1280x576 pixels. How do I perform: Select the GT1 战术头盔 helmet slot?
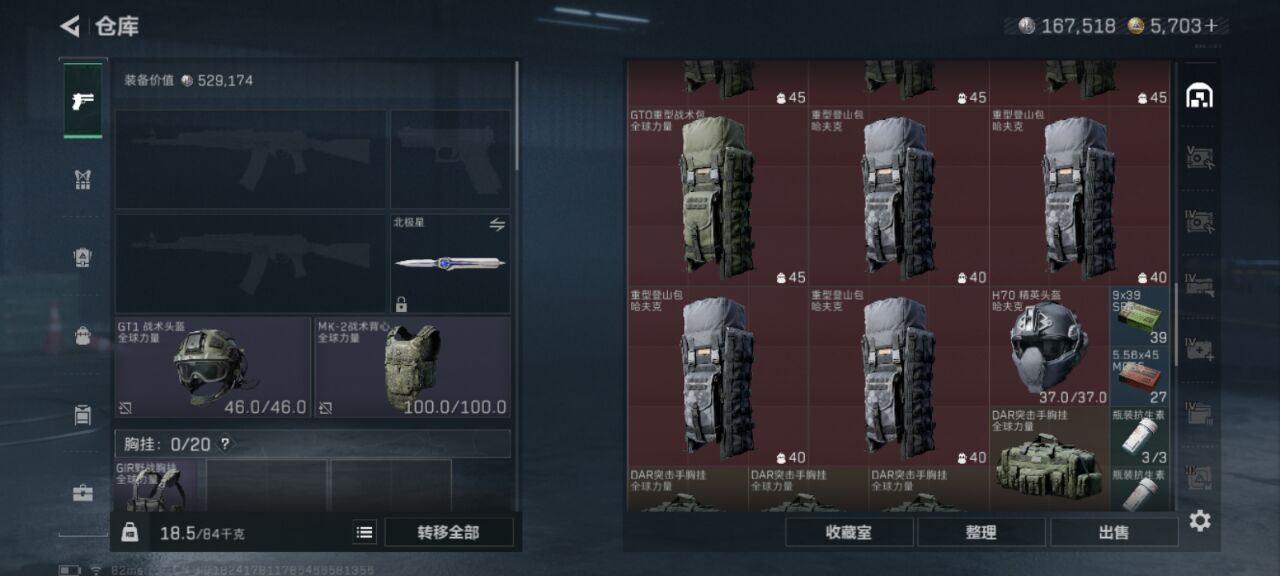pos(213,367)
